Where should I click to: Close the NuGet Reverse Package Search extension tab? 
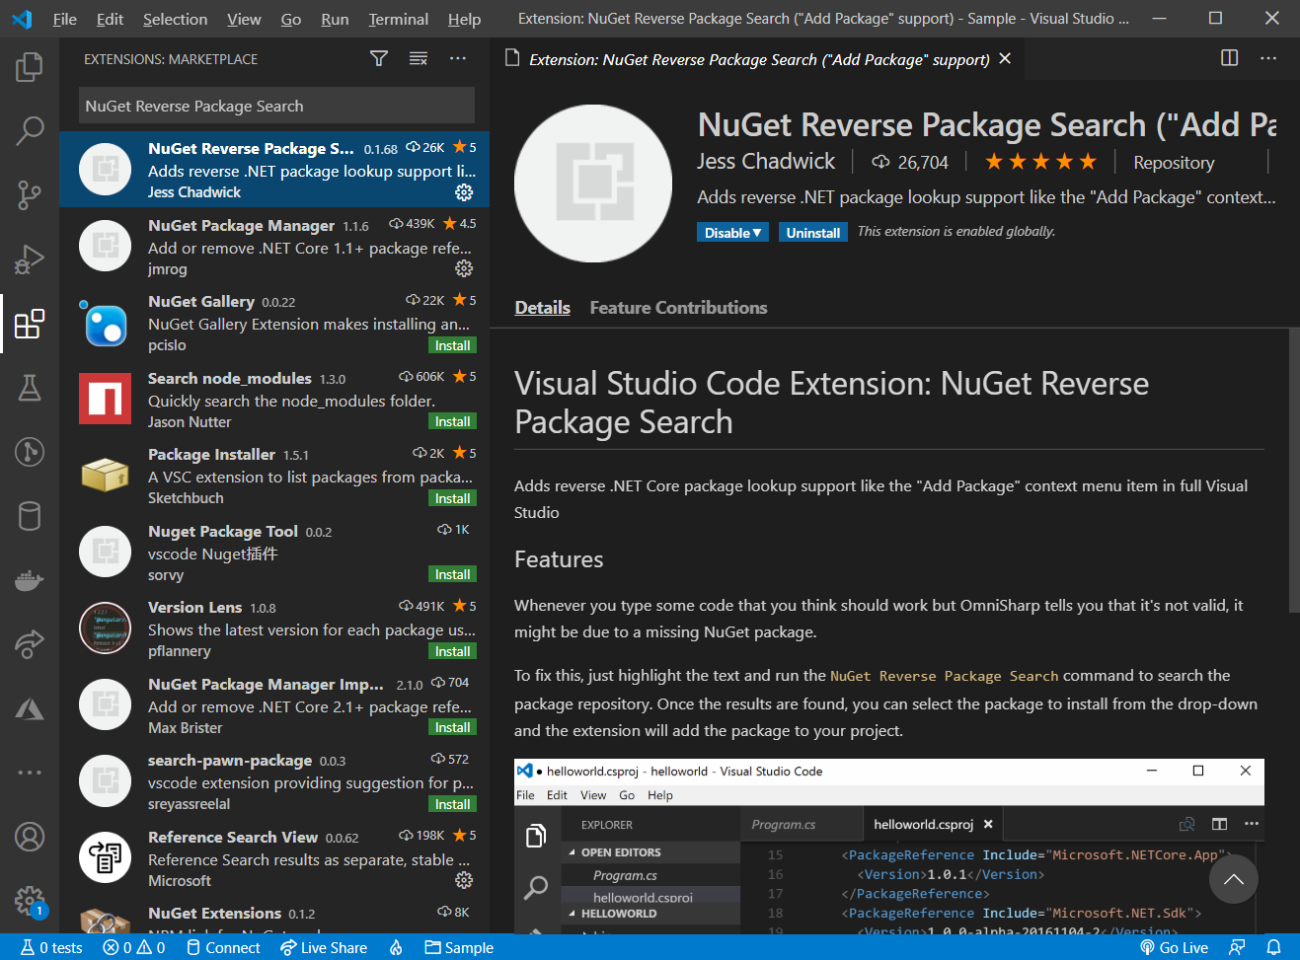[x=1005, y=59]
